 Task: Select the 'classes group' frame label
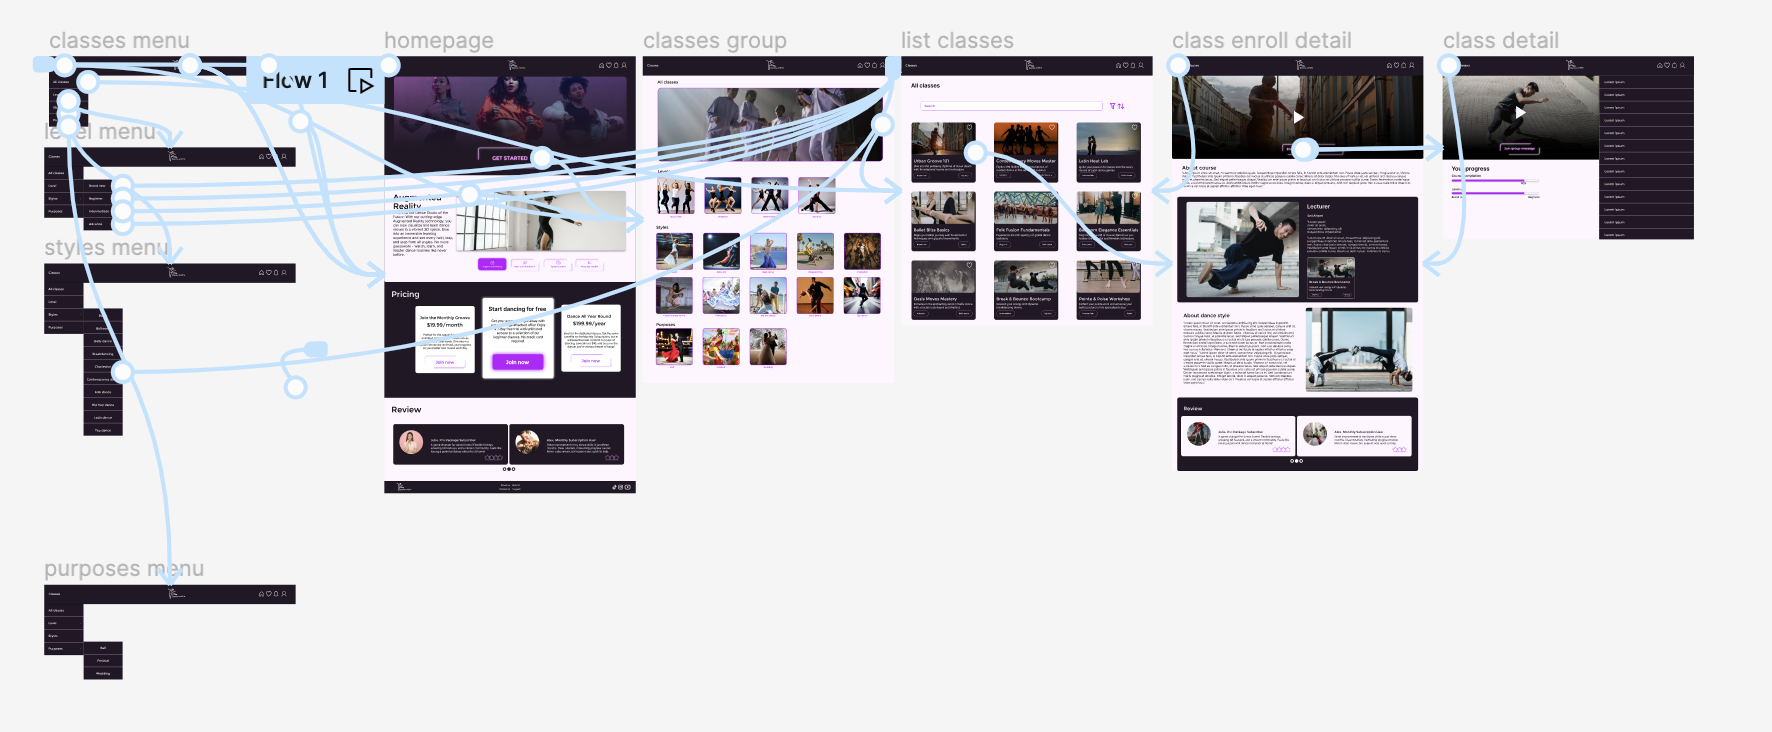(x=715, y=41)
